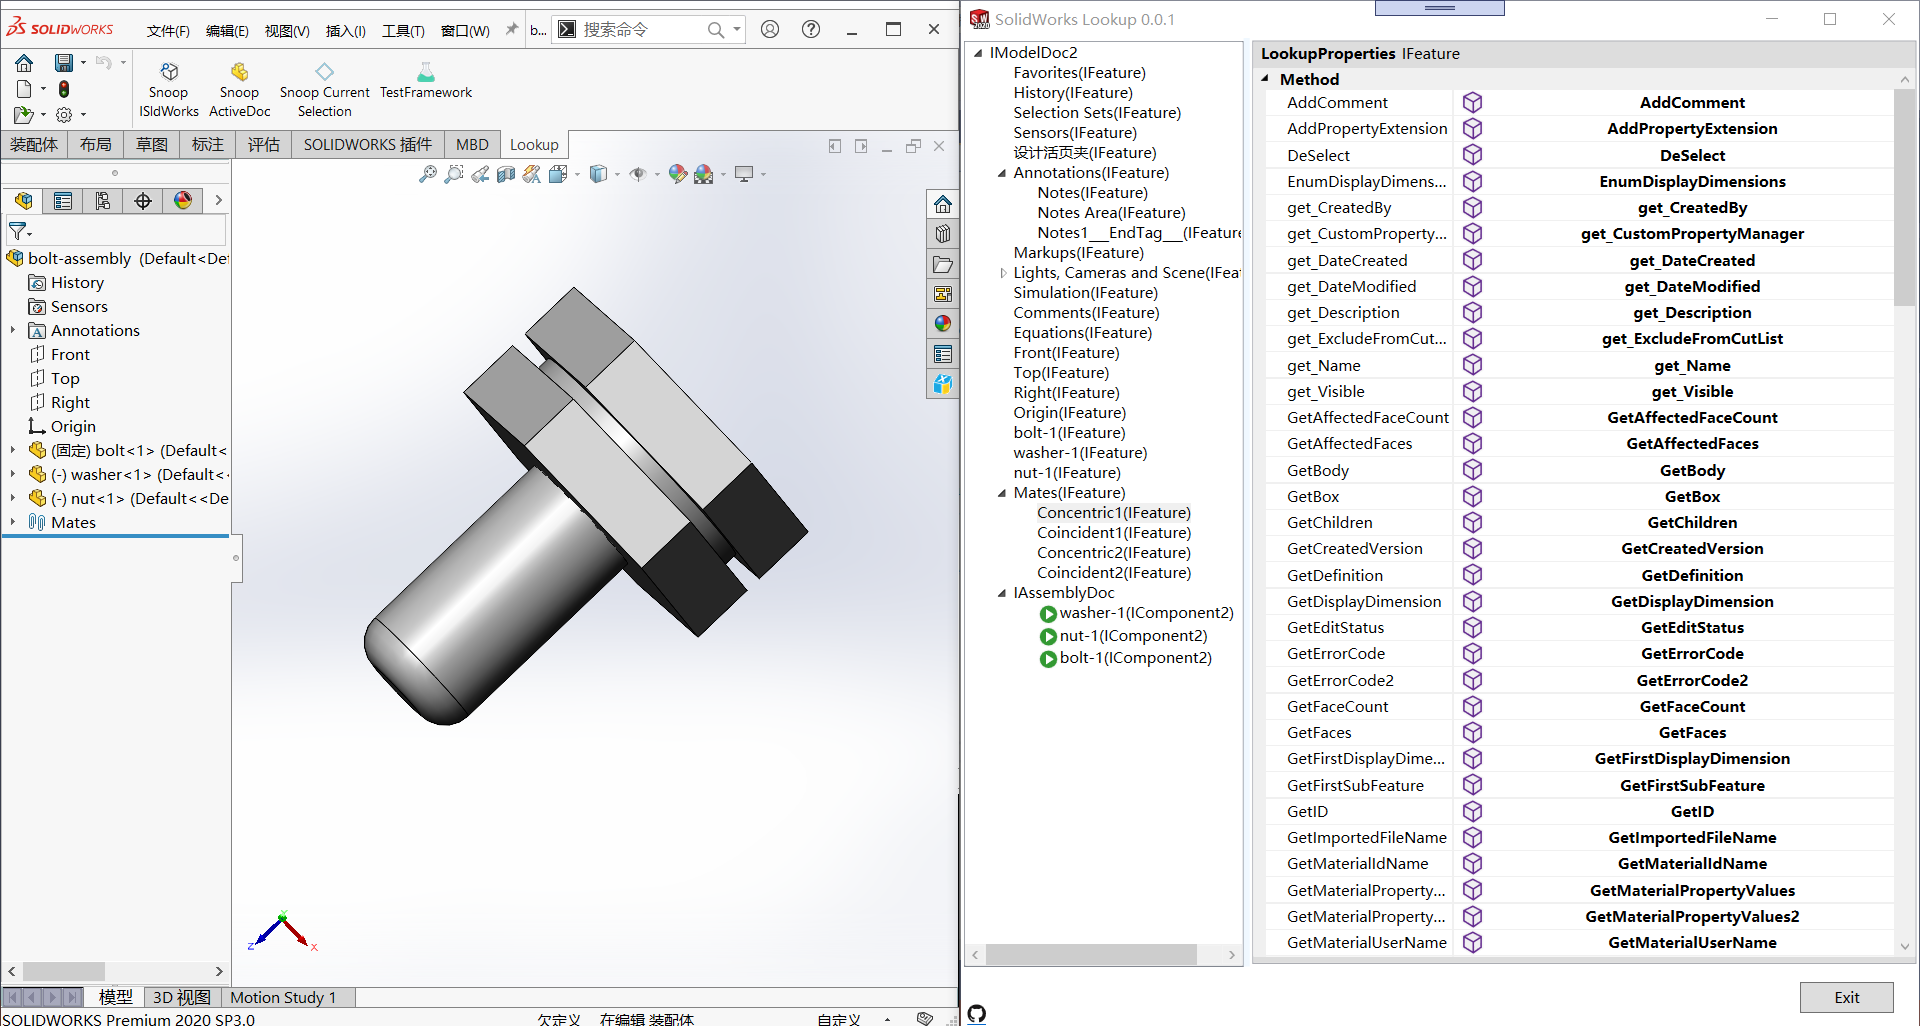Open the Save dropdown arrow
1920x1026 pixels.
[83, 63]
